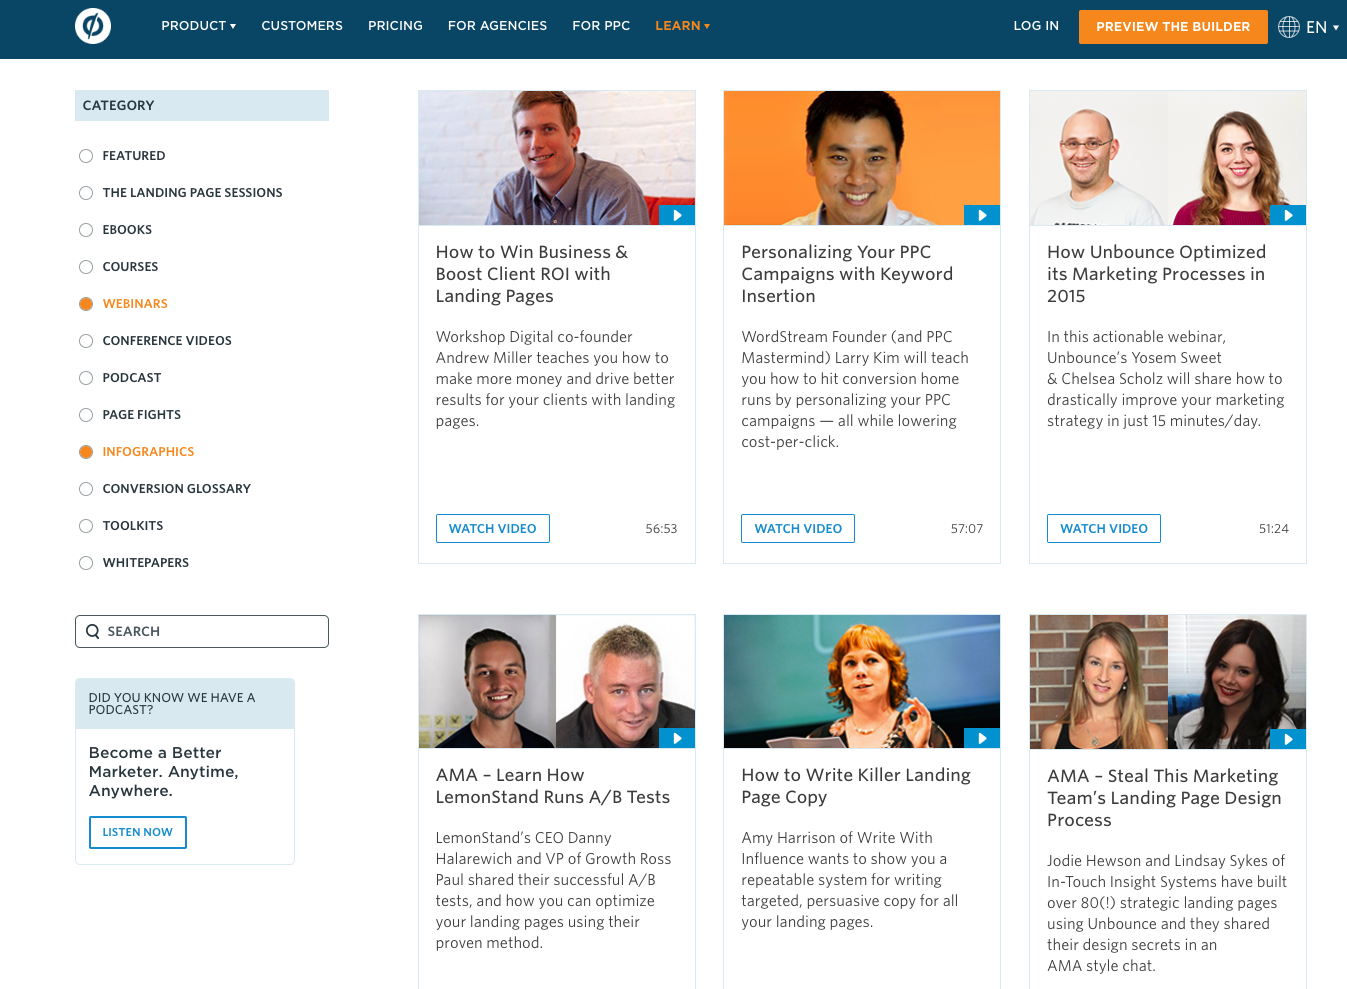Click the Log In link
The width and height of the screenshot is (1347, 989).
pos(1036,26)
